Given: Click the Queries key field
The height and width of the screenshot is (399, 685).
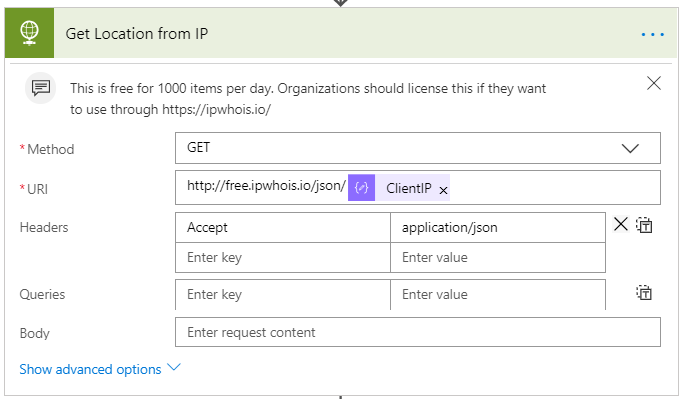Looking at the screenshot, I should [283, 295].
